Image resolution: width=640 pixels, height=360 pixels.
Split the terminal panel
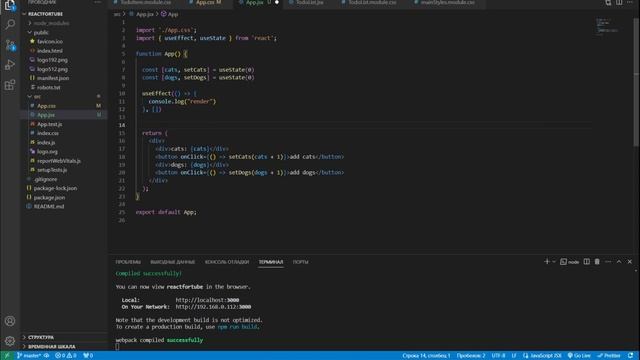[x=587, y=262]
